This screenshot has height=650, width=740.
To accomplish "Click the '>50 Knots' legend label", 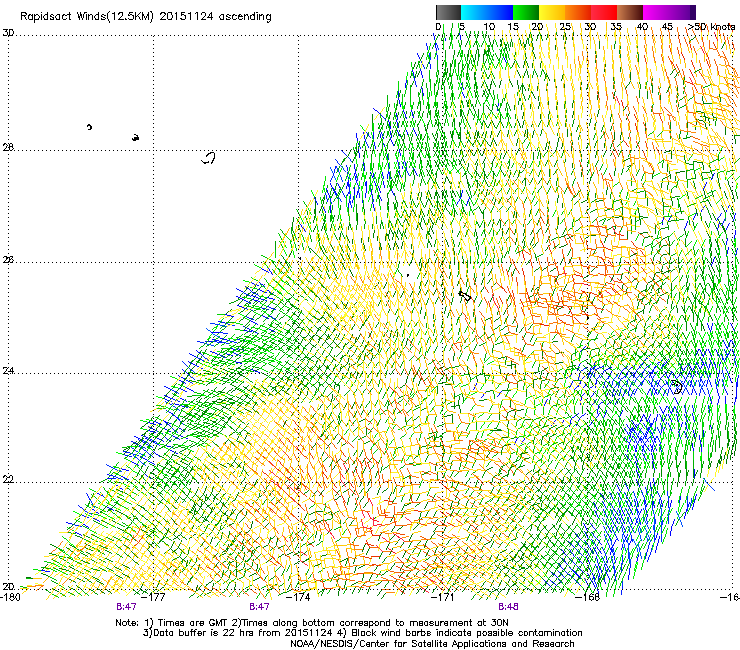I will [x=711, y=27].
